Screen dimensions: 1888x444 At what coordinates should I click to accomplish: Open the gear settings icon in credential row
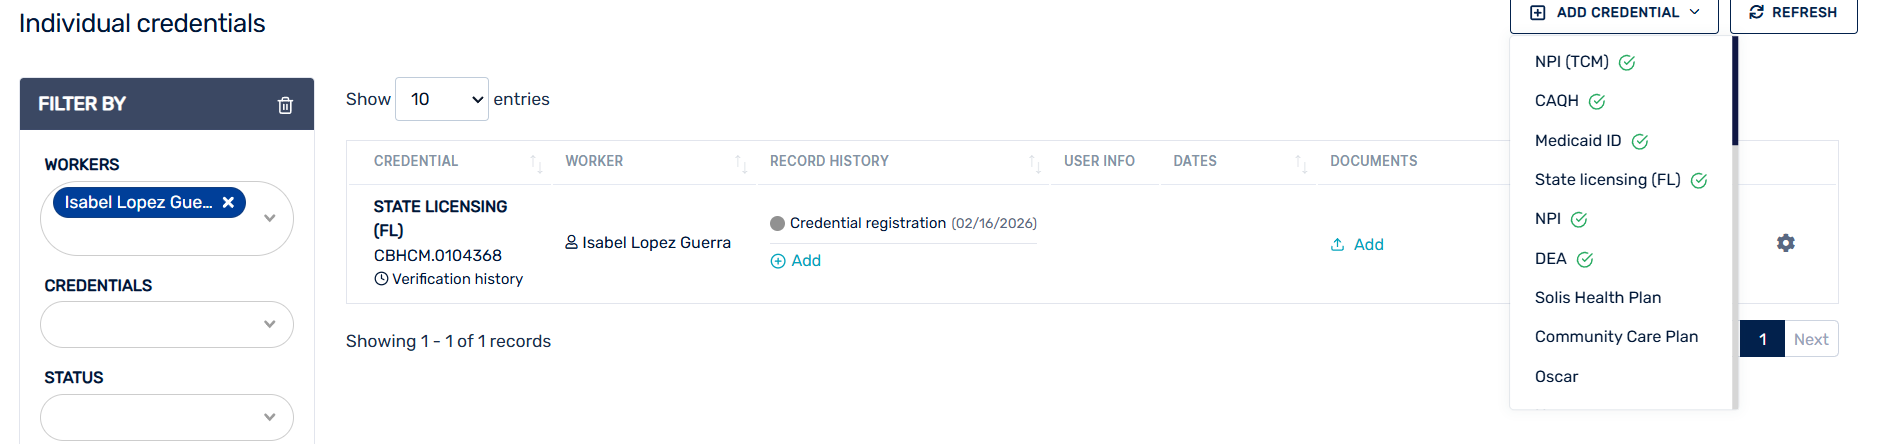(x=1785, y=243)
